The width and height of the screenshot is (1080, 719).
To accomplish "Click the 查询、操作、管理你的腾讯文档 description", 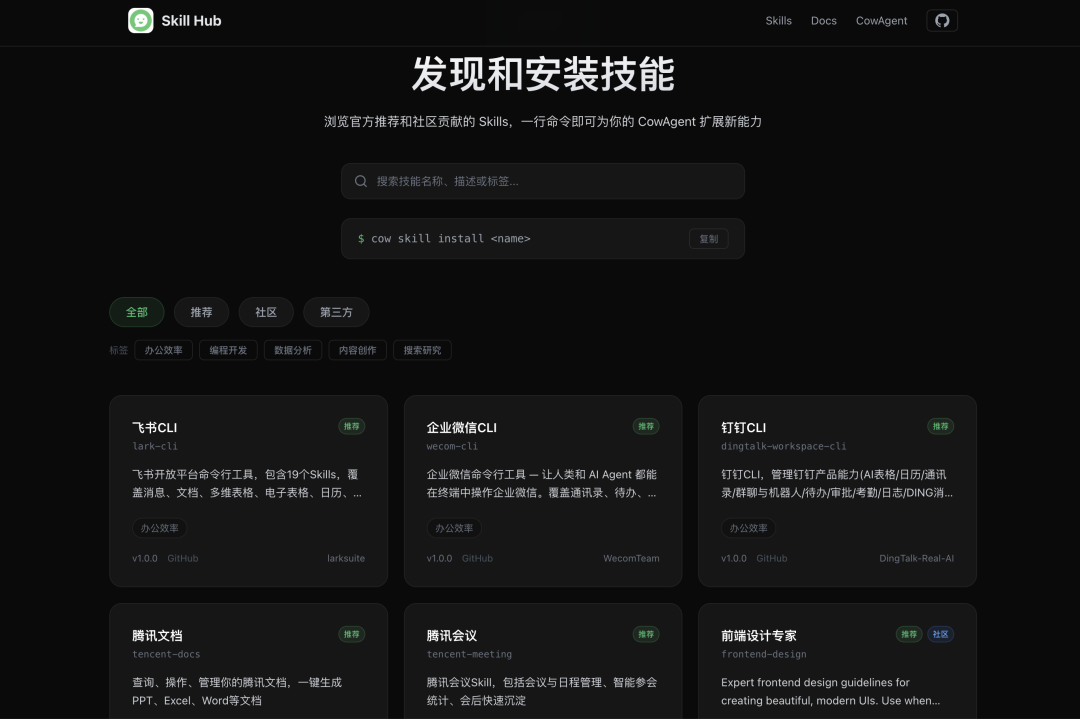I will tap(237, 691).
